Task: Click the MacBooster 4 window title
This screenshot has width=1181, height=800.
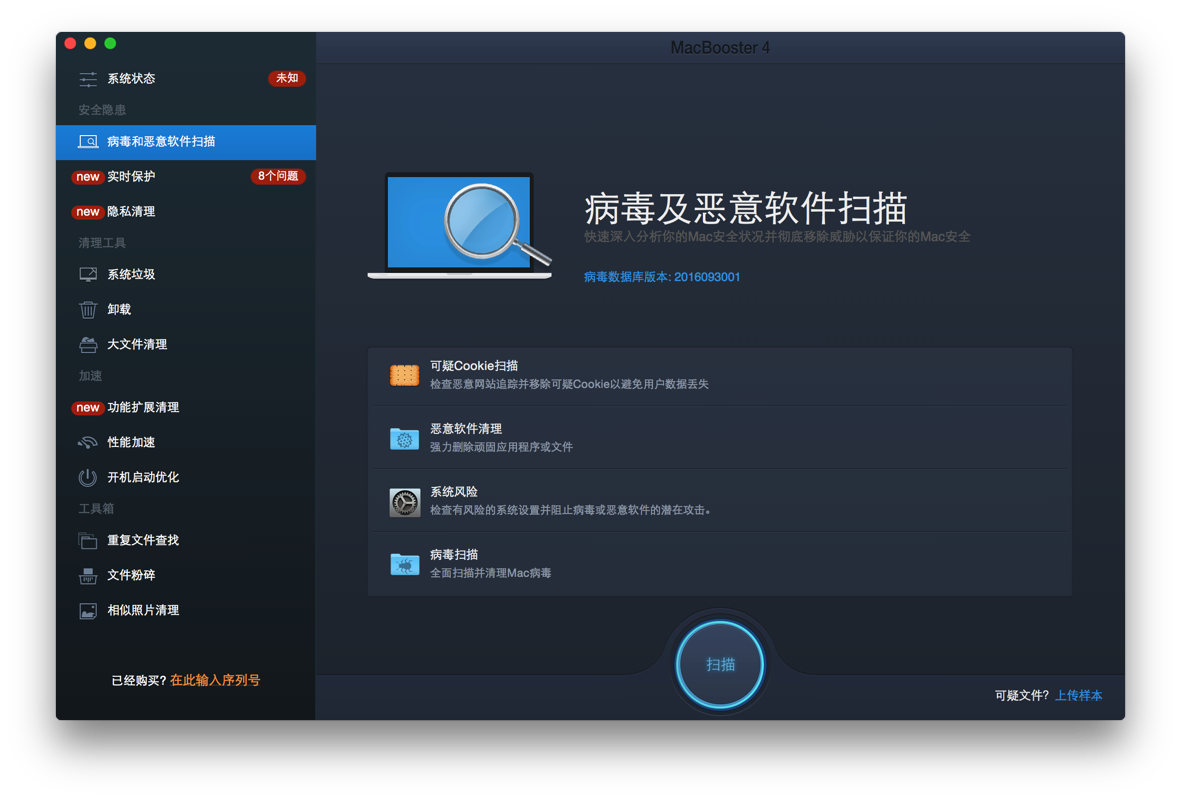Action: (720, 48)
